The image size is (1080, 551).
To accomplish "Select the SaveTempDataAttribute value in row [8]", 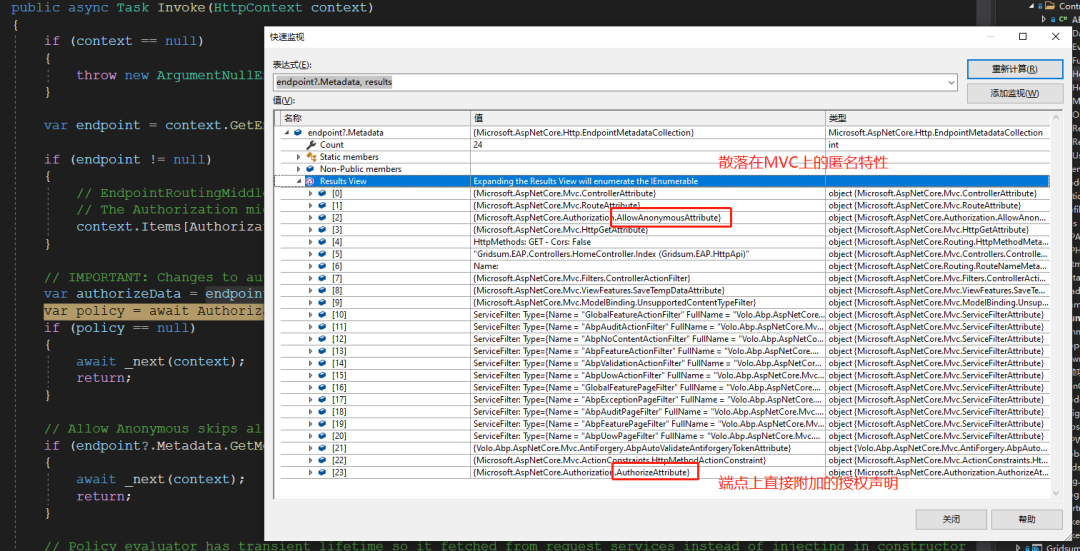I will point(648,291).
